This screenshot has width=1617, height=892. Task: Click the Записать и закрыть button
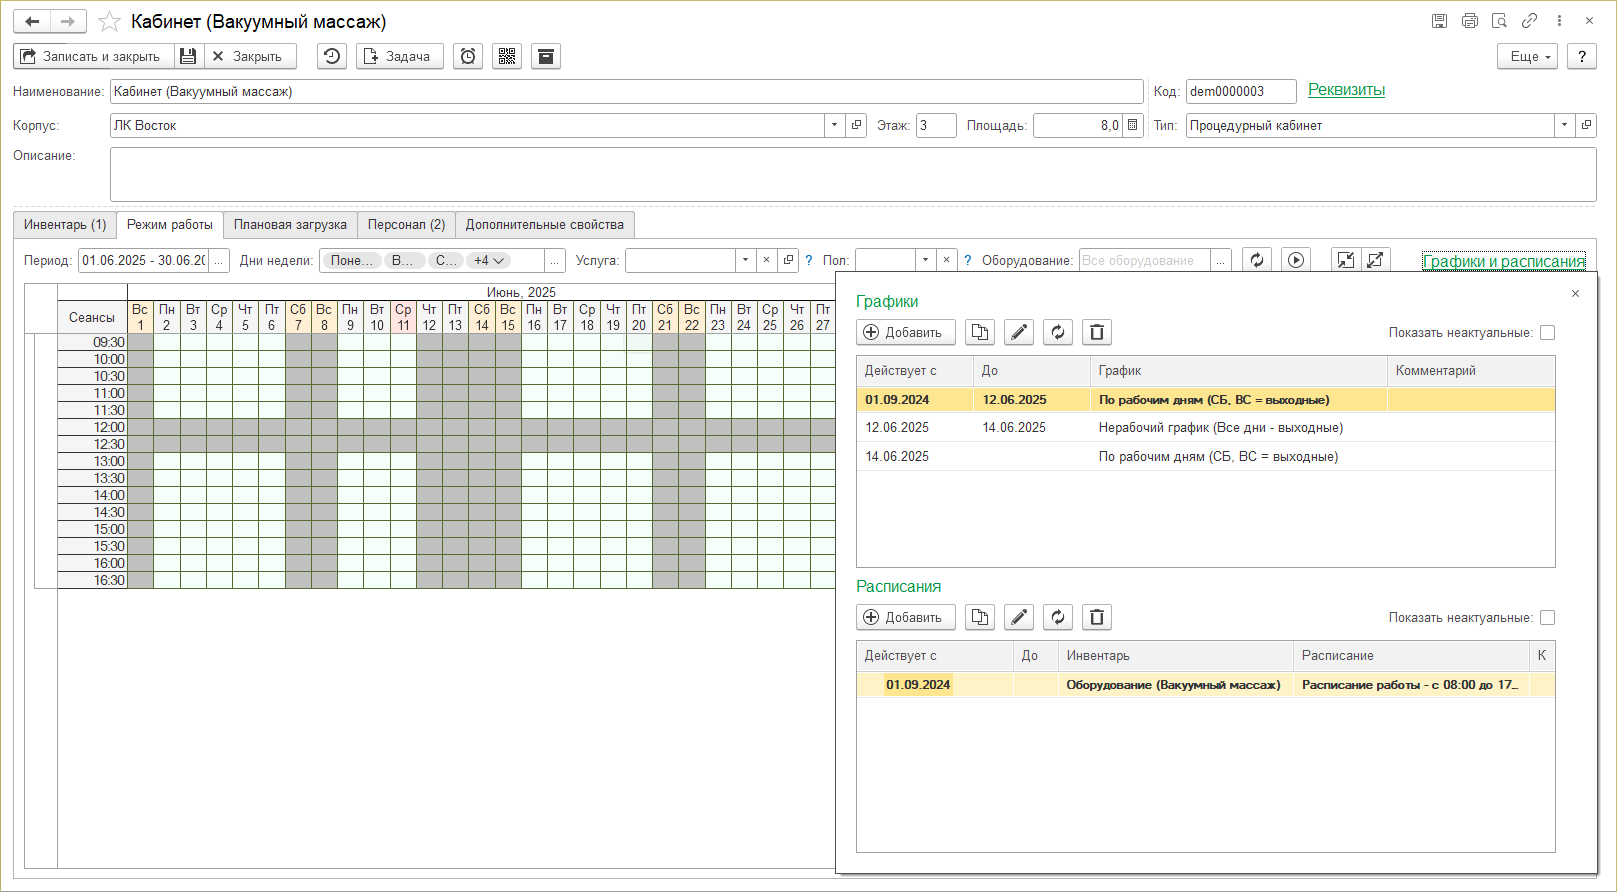click(92, 57)
